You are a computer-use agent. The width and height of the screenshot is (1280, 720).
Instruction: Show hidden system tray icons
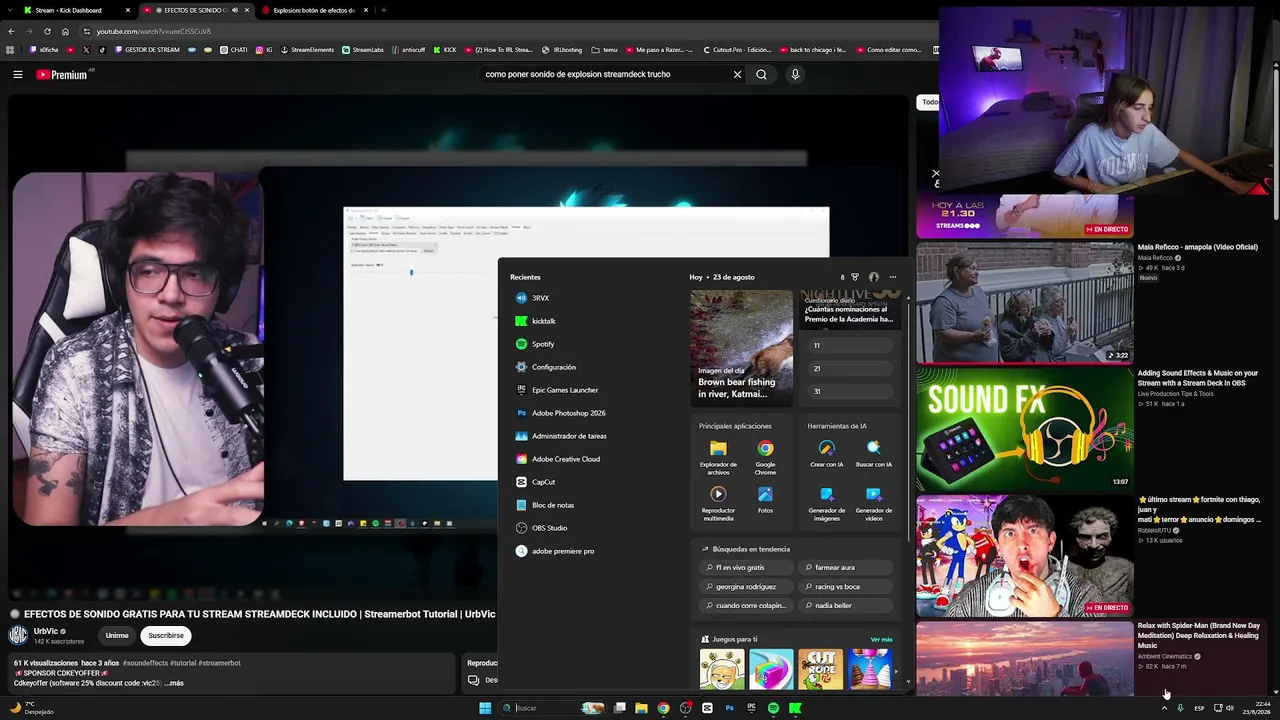point(1164,708)
